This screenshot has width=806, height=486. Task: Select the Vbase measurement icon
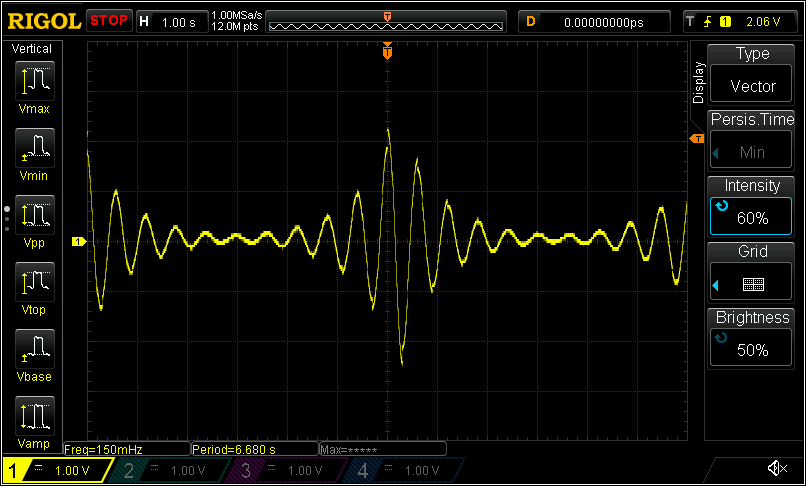click(33, 352)
